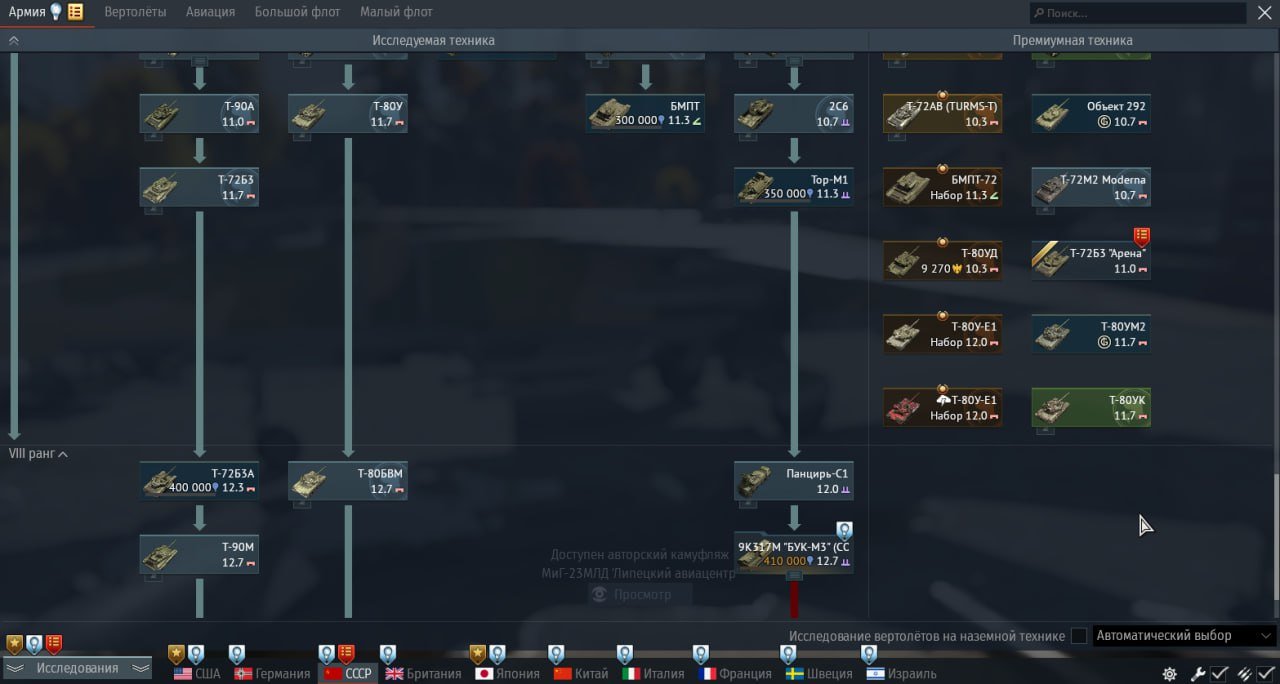The width and height of the screenshot is (1280, 684).
Task: Open the Автоматический выбор dropdown
Action: pos(1184,636)
